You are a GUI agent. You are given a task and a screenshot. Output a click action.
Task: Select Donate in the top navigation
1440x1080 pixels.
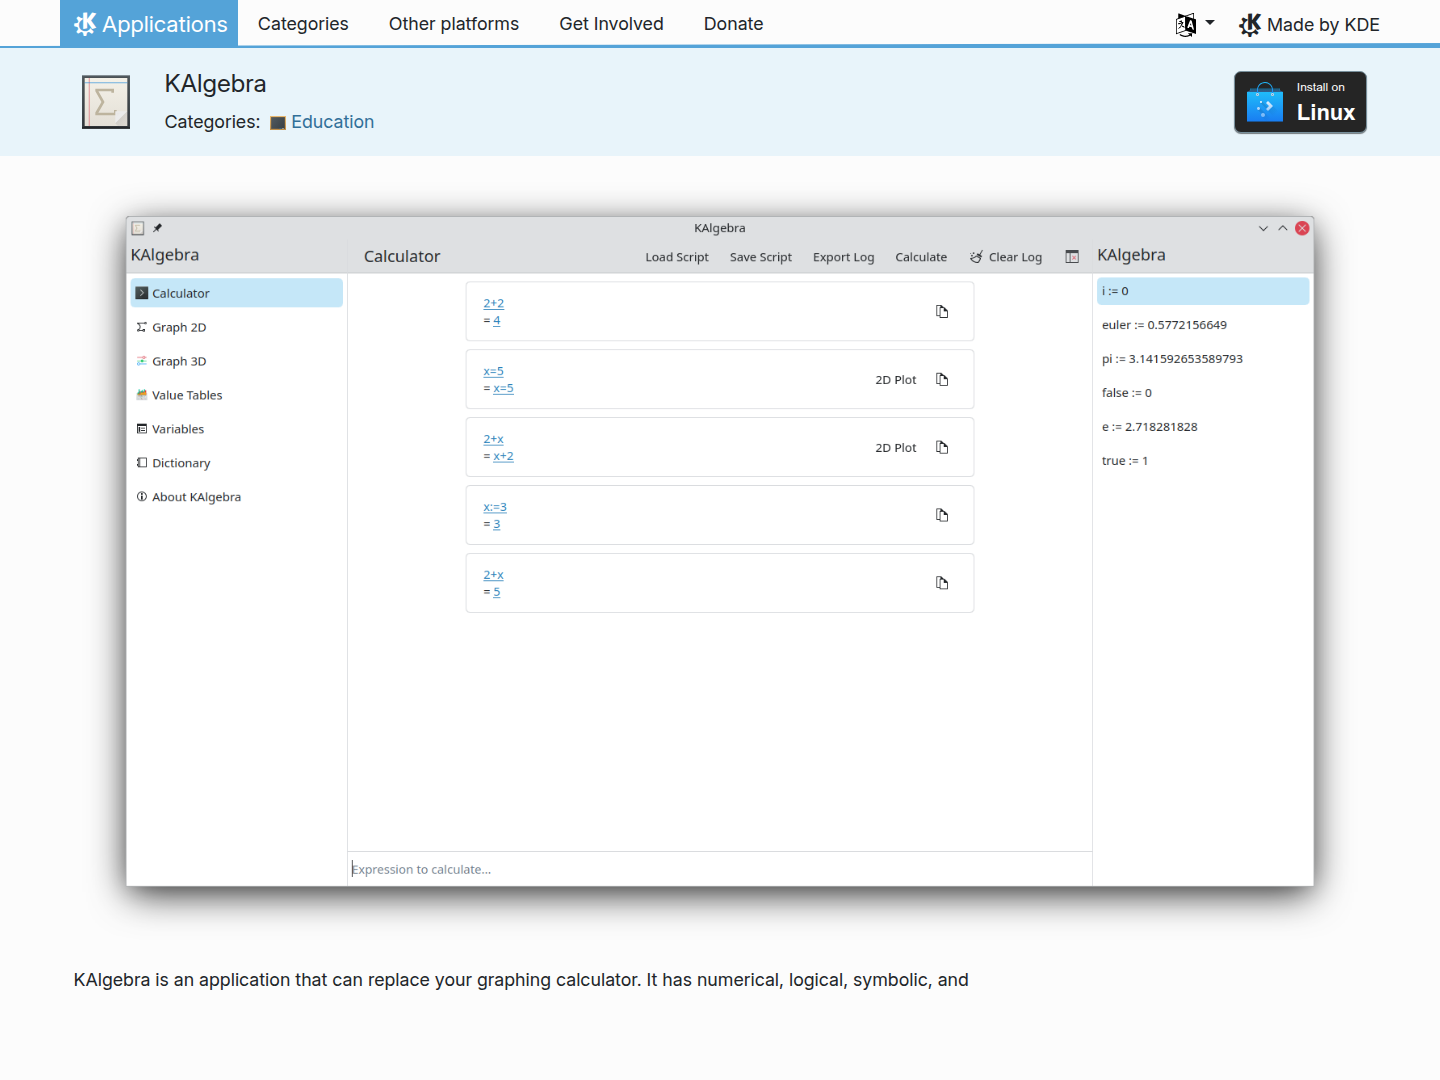coord(733,23)
